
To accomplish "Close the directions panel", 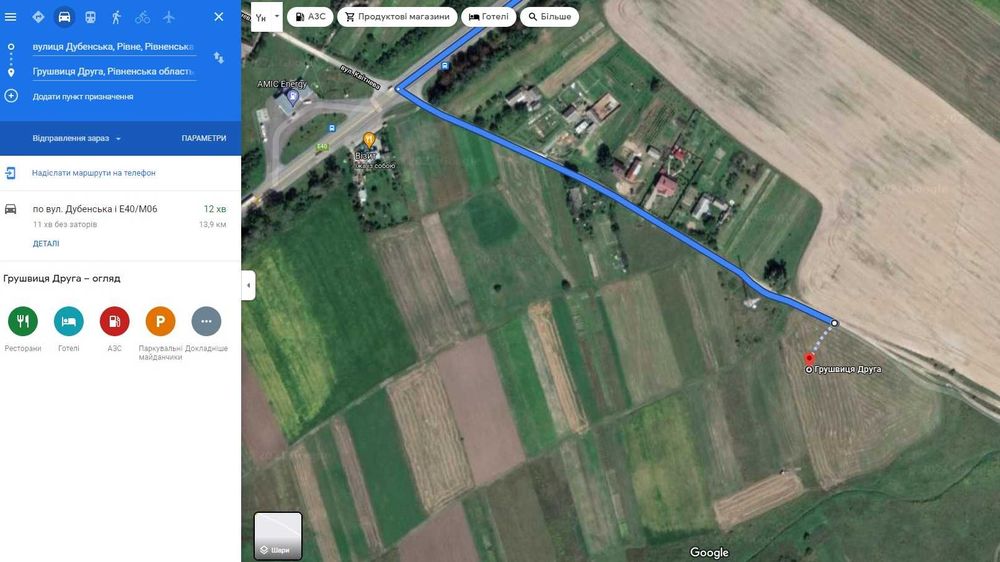I will [x=219, y=17].
